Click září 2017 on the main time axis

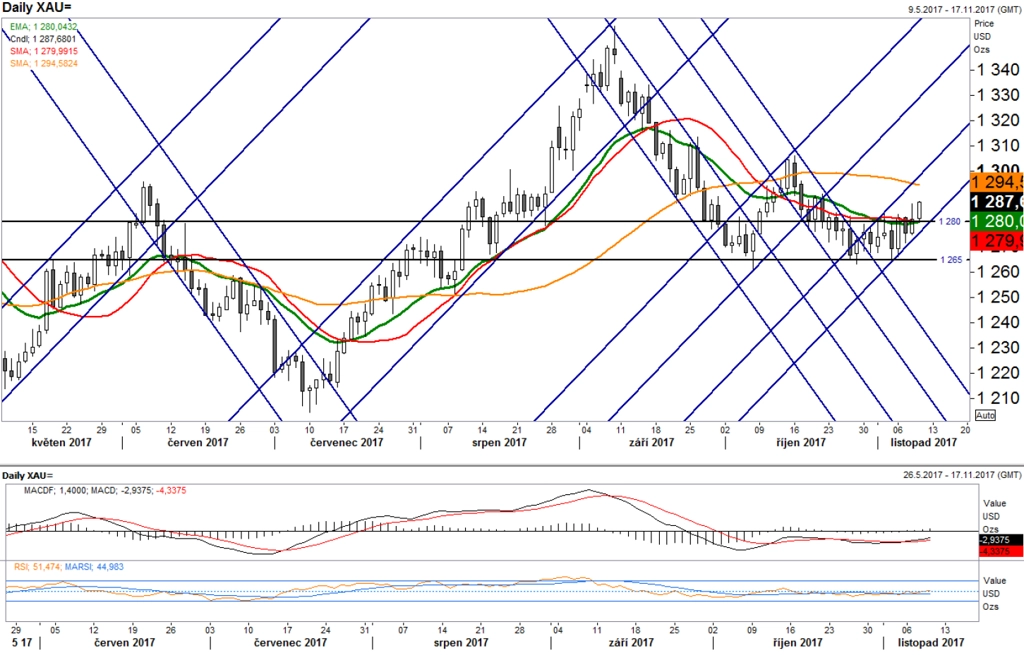click(x=651, y=443)
